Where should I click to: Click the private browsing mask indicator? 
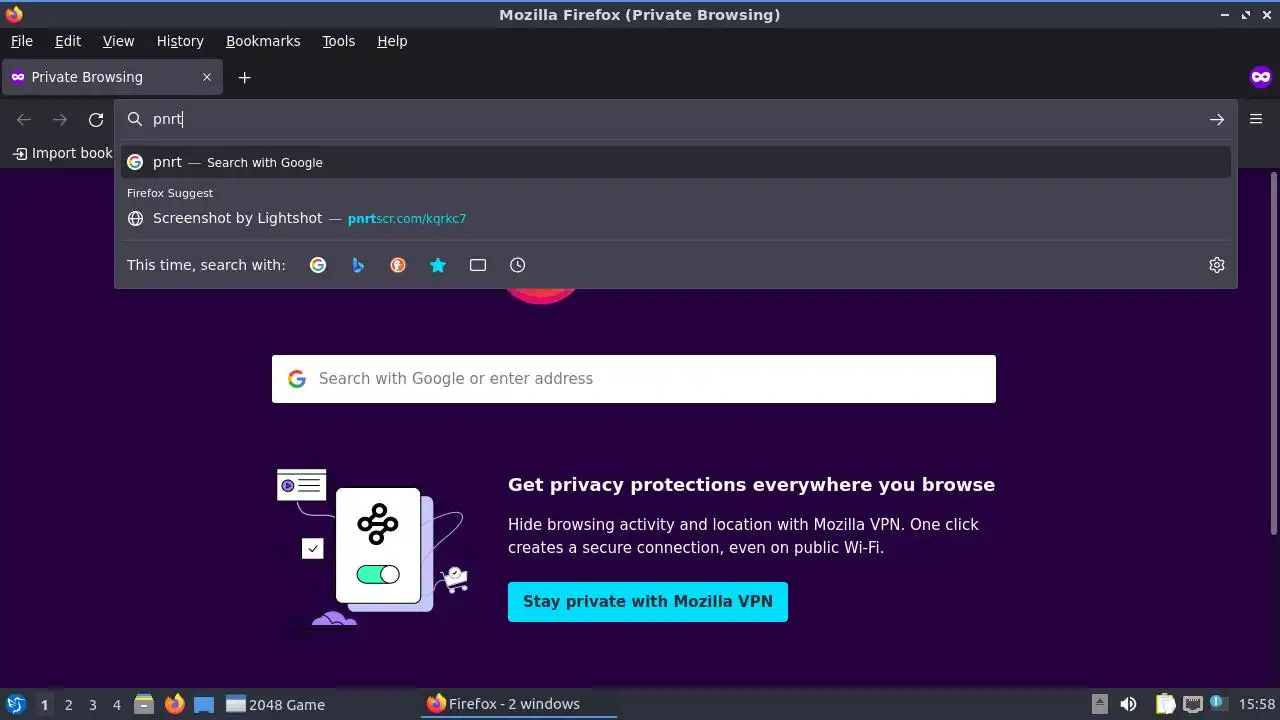pyautogui.click(x=1261, y=77)
